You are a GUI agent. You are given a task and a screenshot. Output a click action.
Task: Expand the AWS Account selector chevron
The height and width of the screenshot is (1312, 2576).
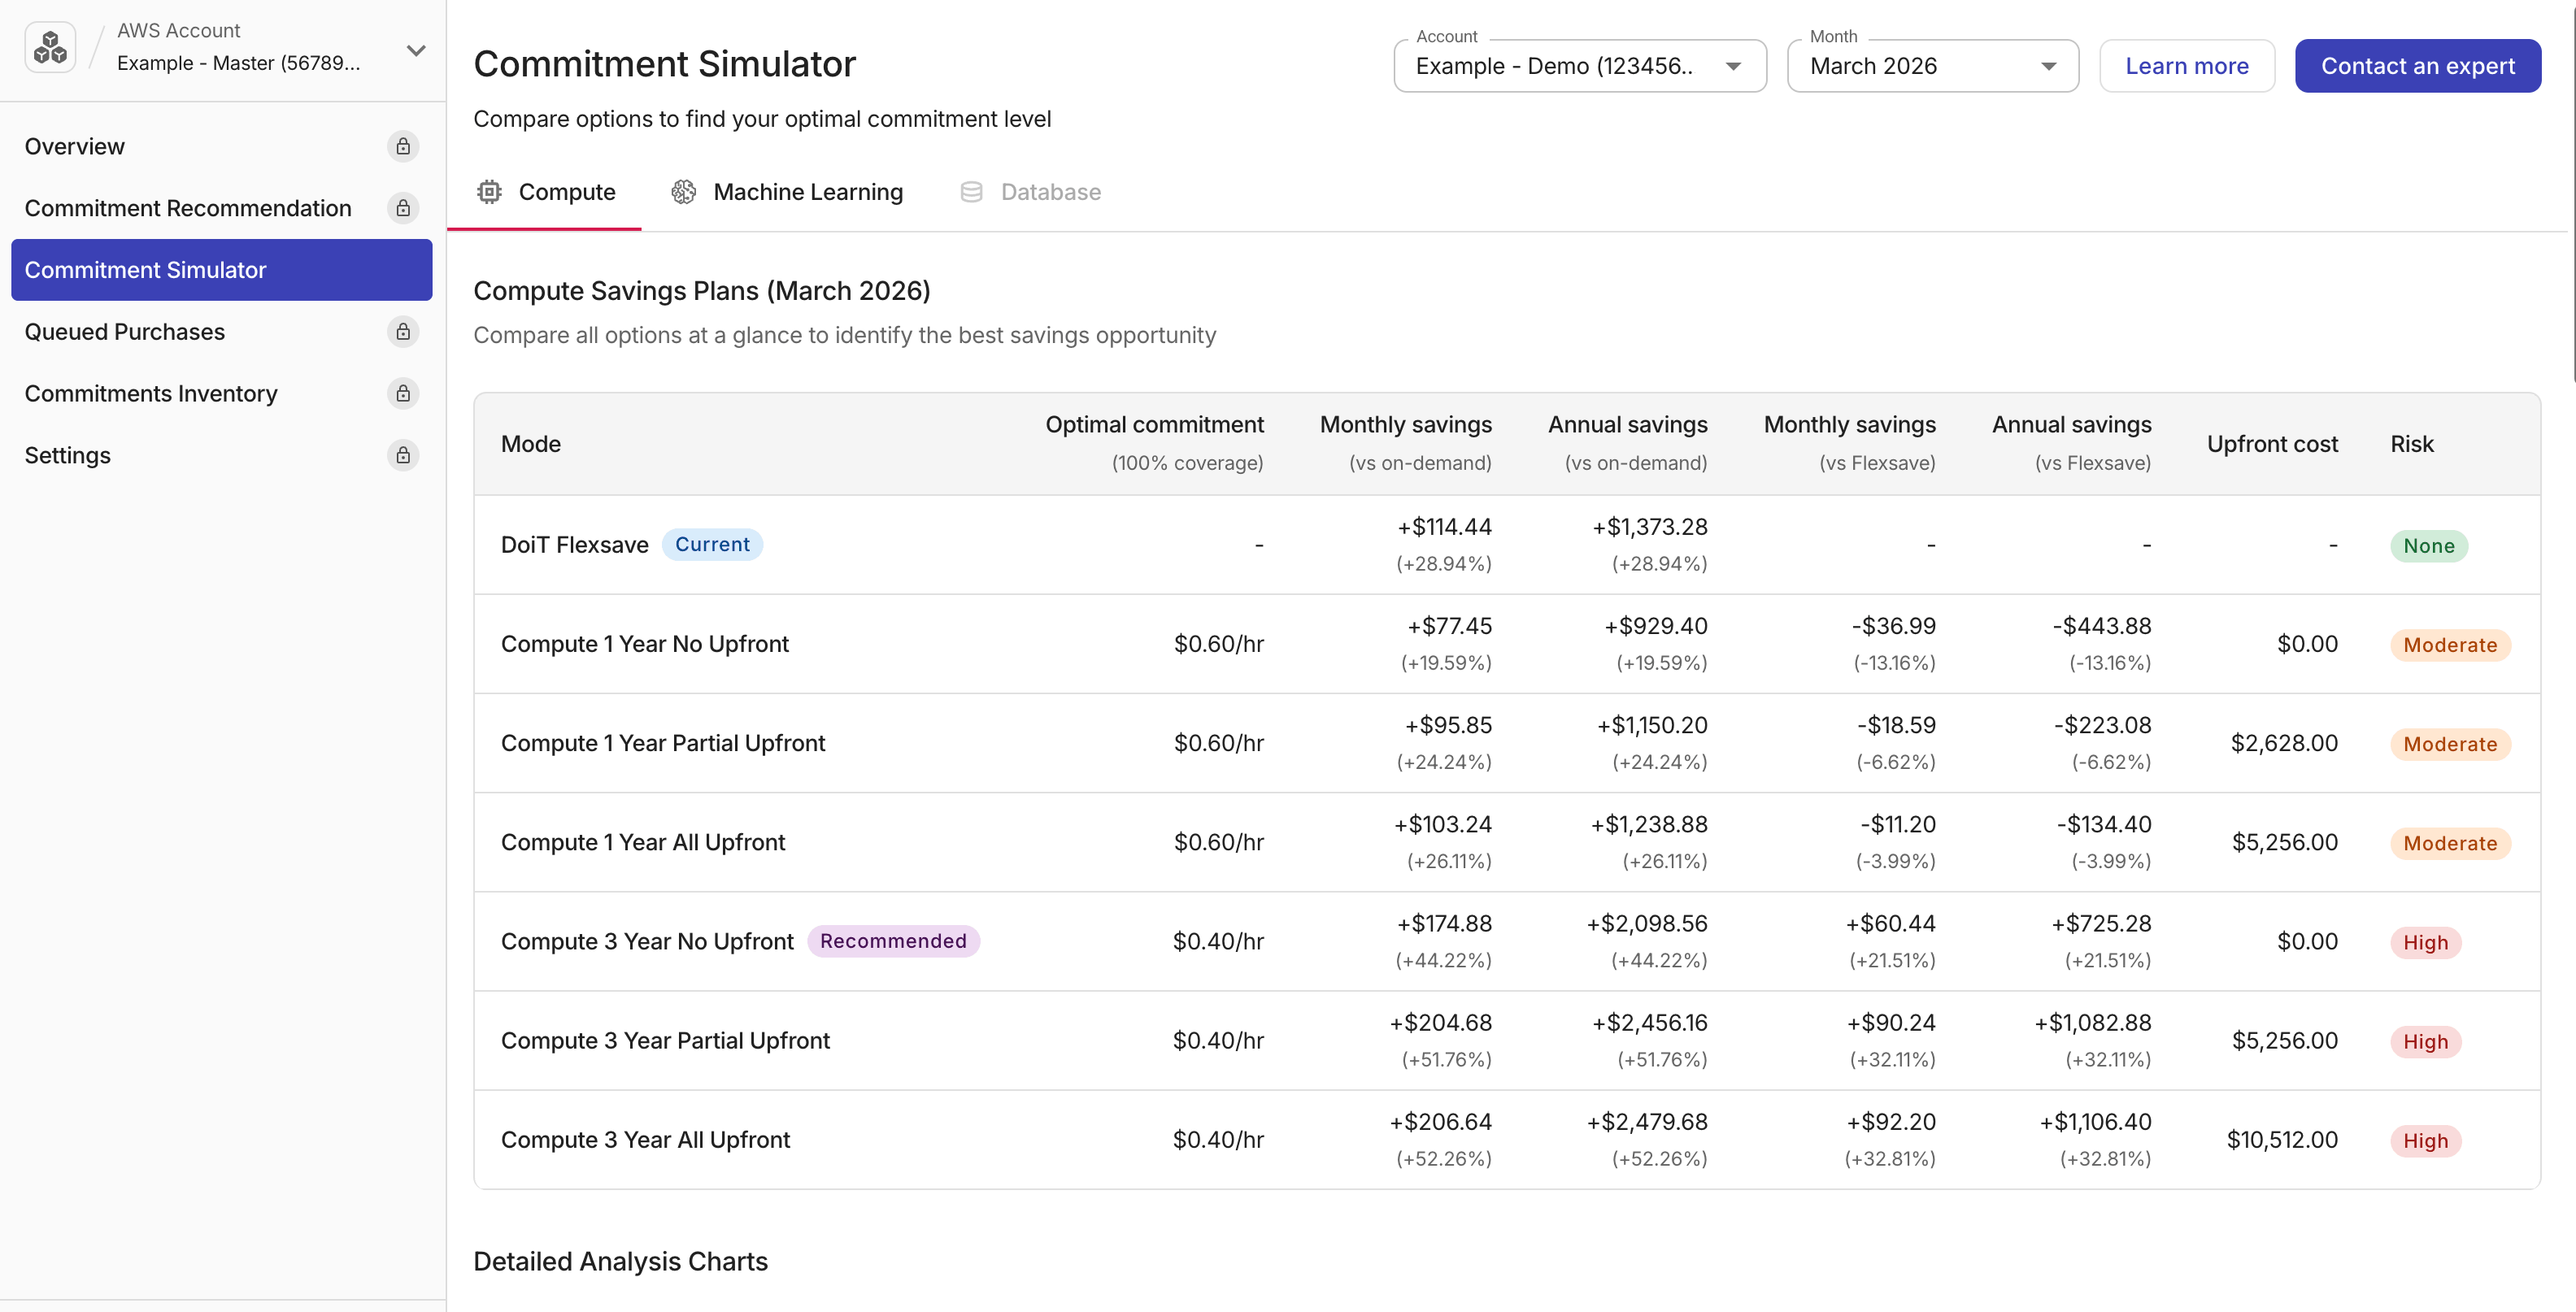pos(416,50)
